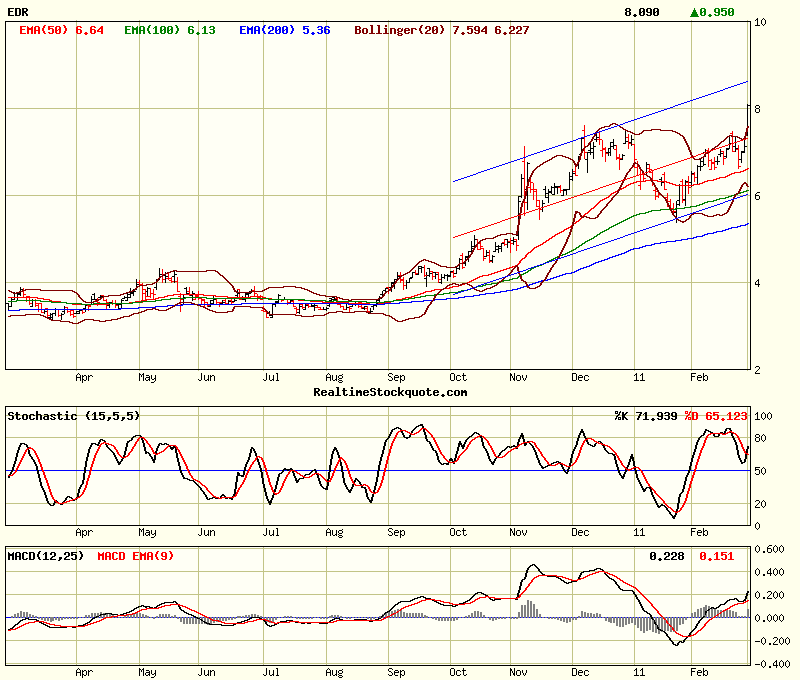This screenshot has height=680, width=800.
Task: Click the Jul label under the Stochastic chart
Action: pos(271,532)
